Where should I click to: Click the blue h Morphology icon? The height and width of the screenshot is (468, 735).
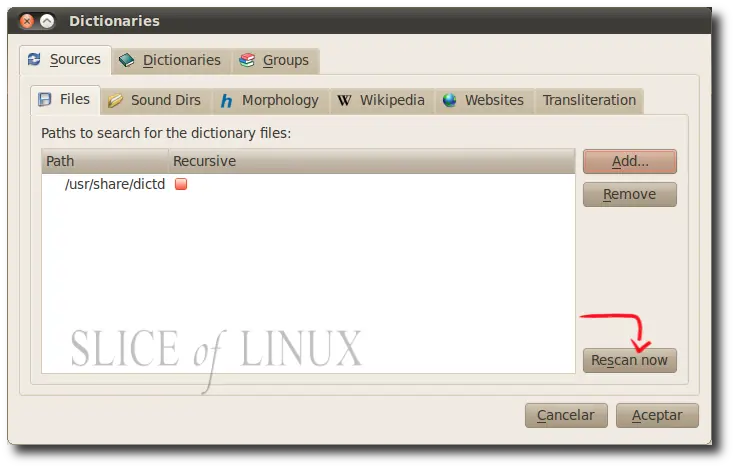point(226,100)
